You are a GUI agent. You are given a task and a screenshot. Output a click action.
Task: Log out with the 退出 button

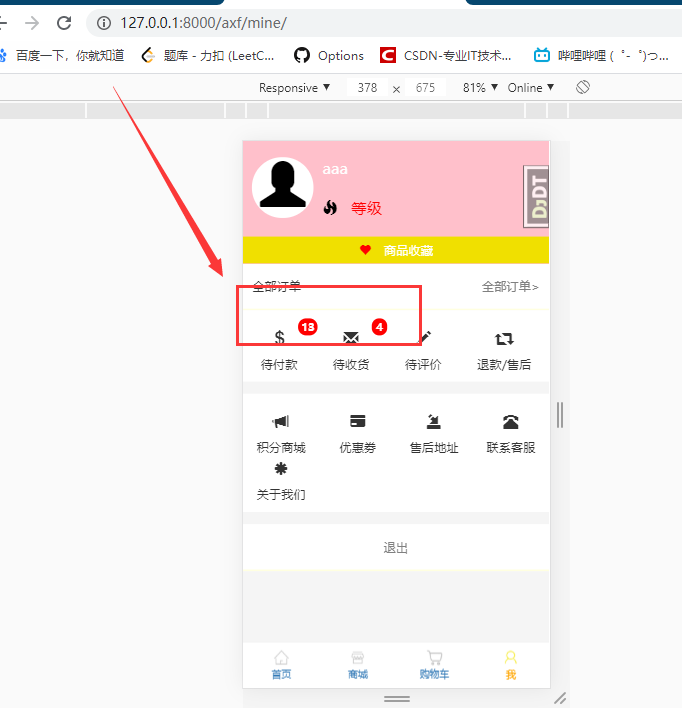tap(396, 547)
